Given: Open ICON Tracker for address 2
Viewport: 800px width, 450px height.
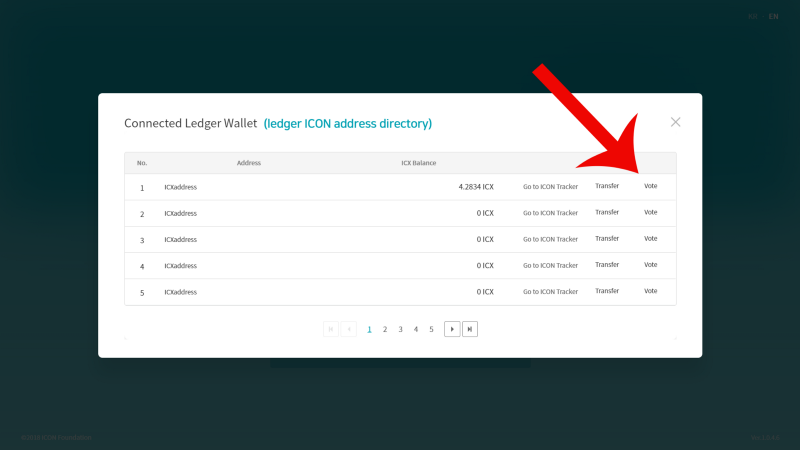Looking at the screenshot, I should (550, 213).
